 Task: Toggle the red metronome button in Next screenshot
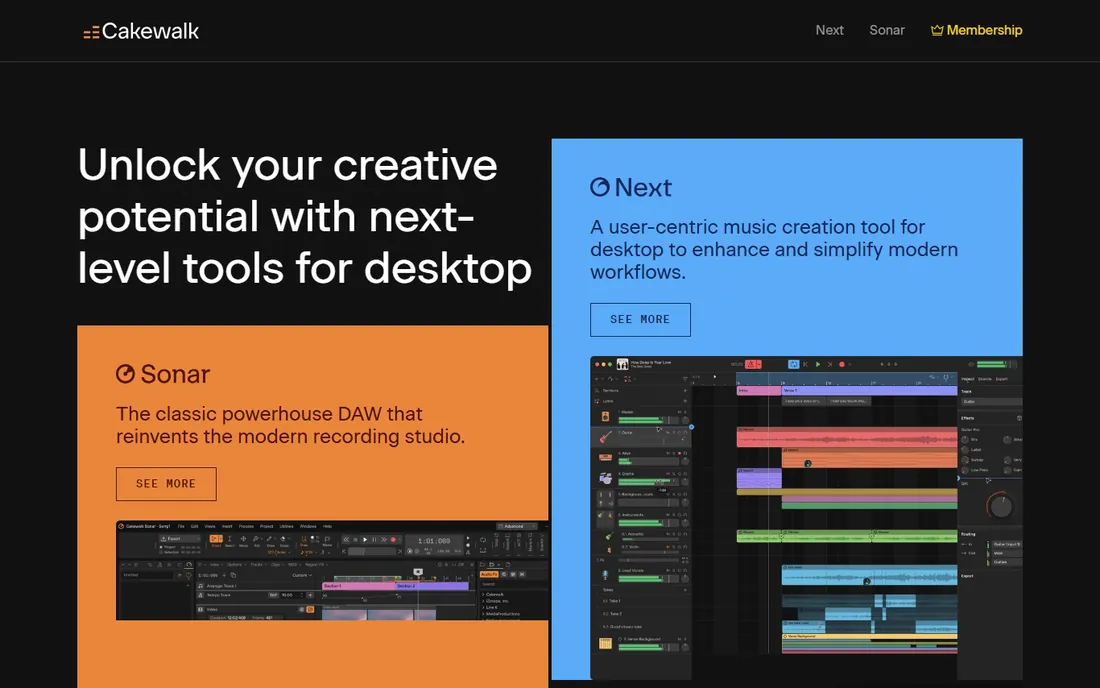pos(751,365)
